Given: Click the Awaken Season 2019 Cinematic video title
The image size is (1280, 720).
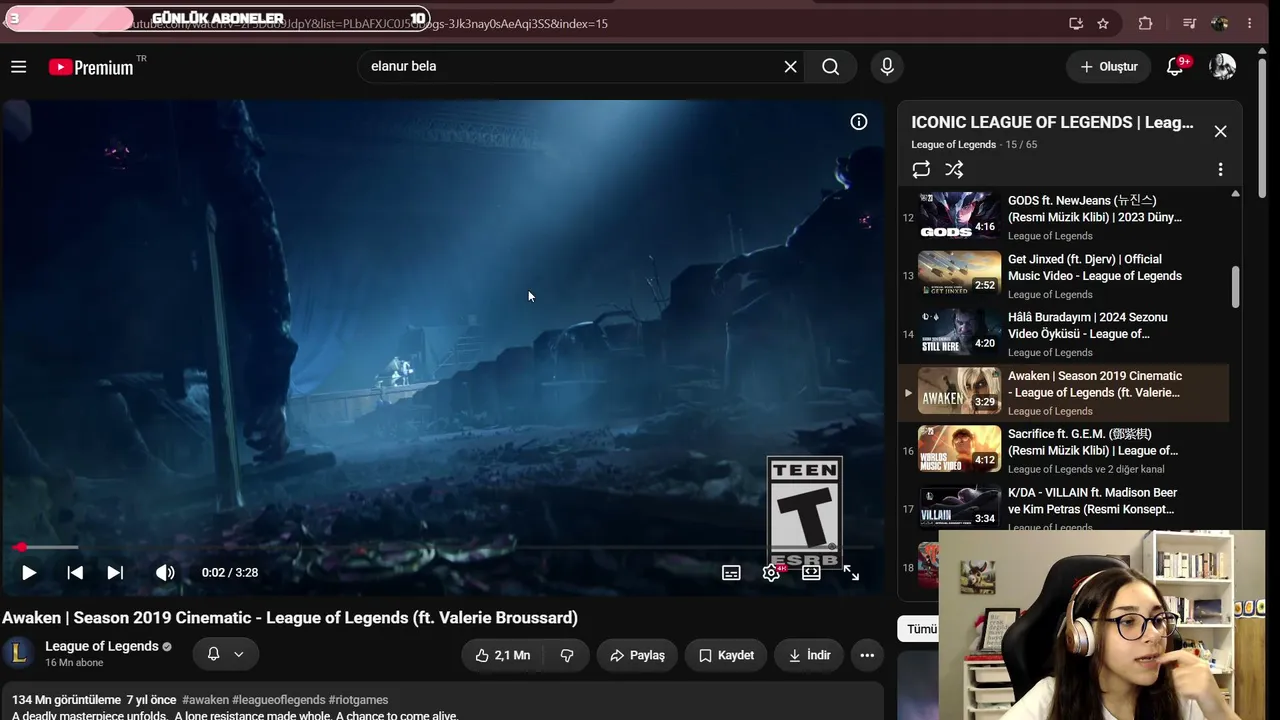Looking at the screenshot, I should [x=290, y=618].
